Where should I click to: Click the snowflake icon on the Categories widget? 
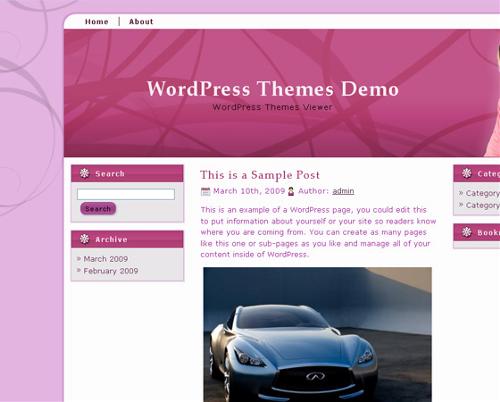466,173
